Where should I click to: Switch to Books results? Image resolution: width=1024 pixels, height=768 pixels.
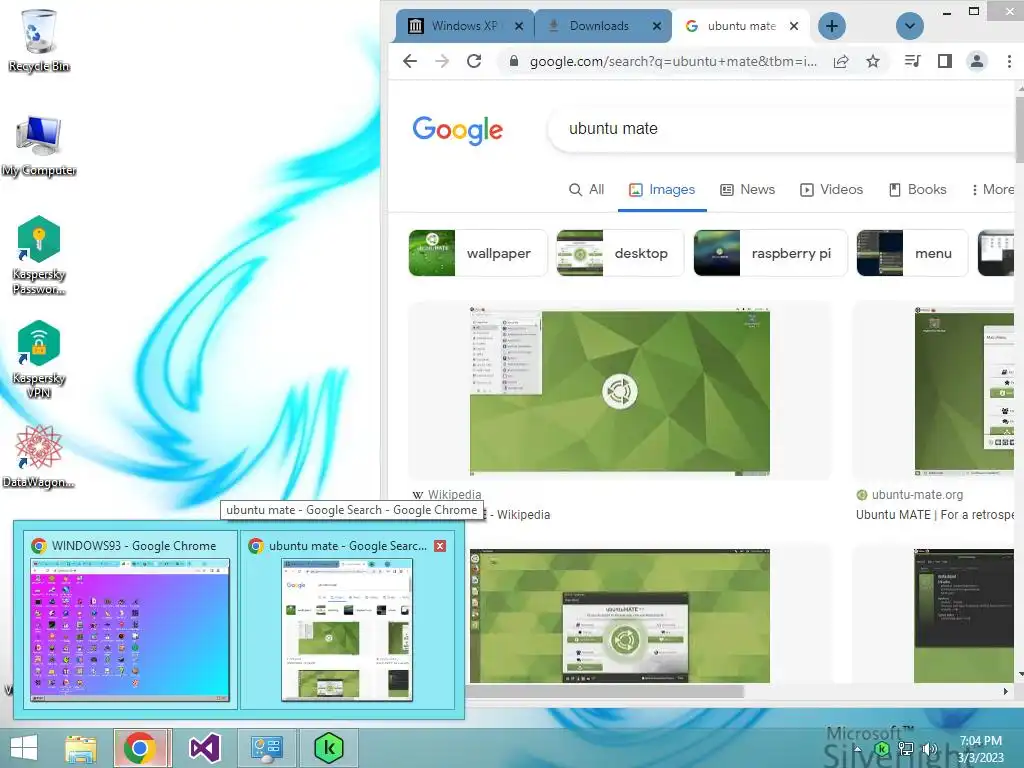(918, 189)
